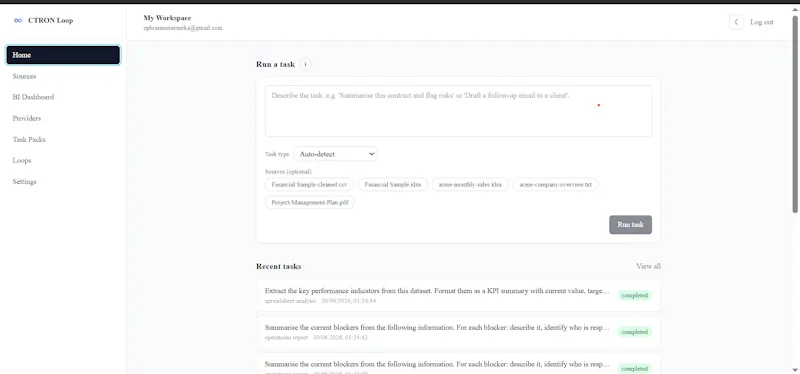Open the Extract key performance indicators task
800x374 pixels.
(458, 295)
